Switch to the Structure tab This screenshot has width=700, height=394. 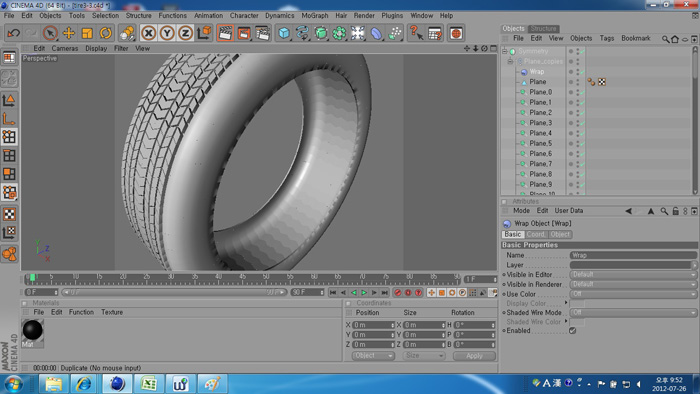coord(543,29)
